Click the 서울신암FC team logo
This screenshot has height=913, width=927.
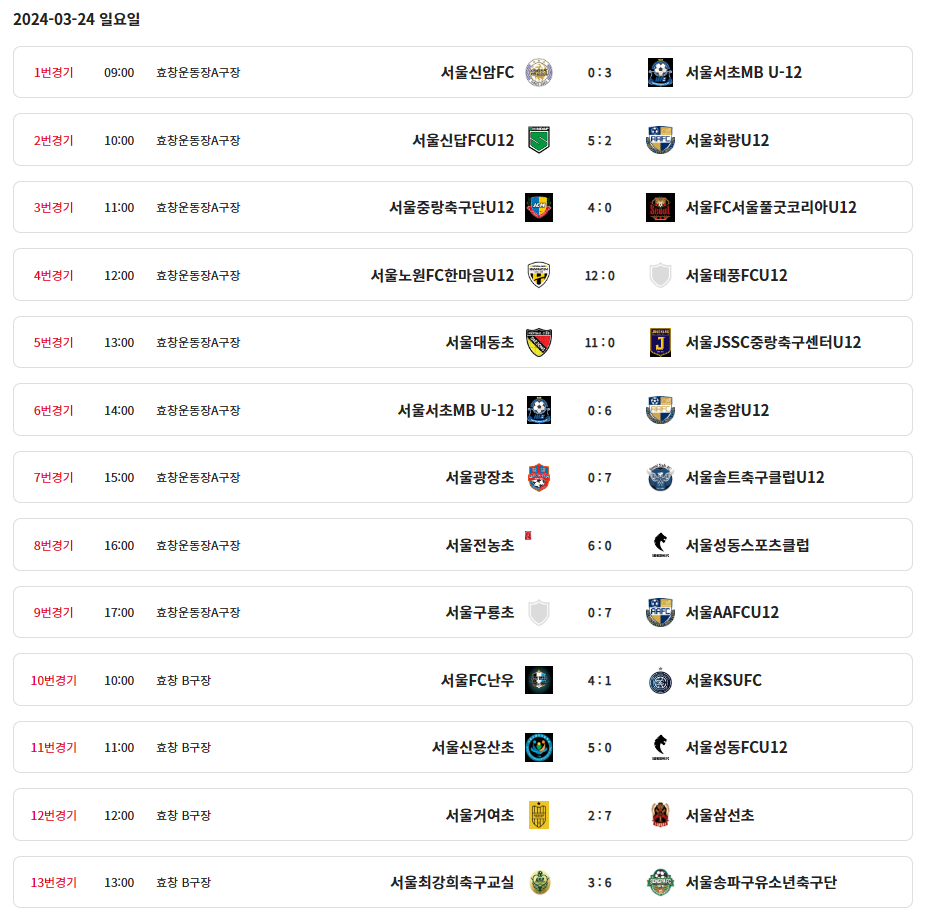(539, 72)
